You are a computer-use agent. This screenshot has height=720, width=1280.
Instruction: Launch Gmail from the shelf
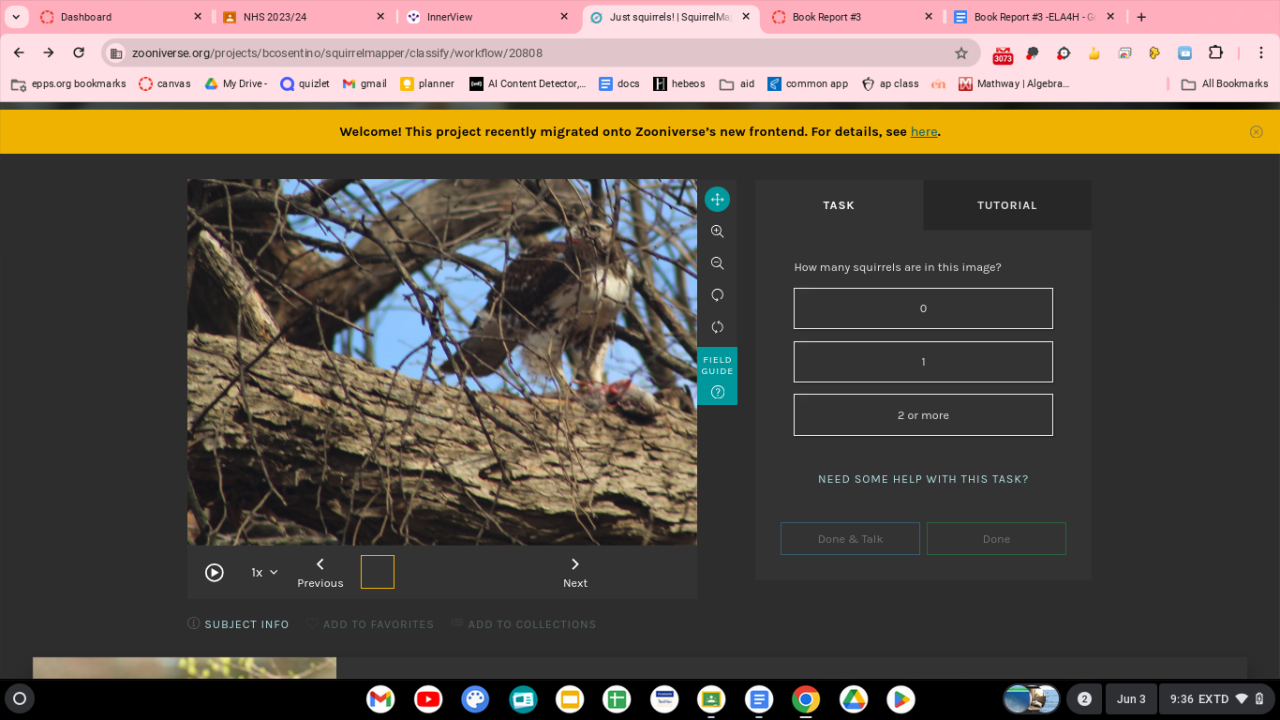380,699
